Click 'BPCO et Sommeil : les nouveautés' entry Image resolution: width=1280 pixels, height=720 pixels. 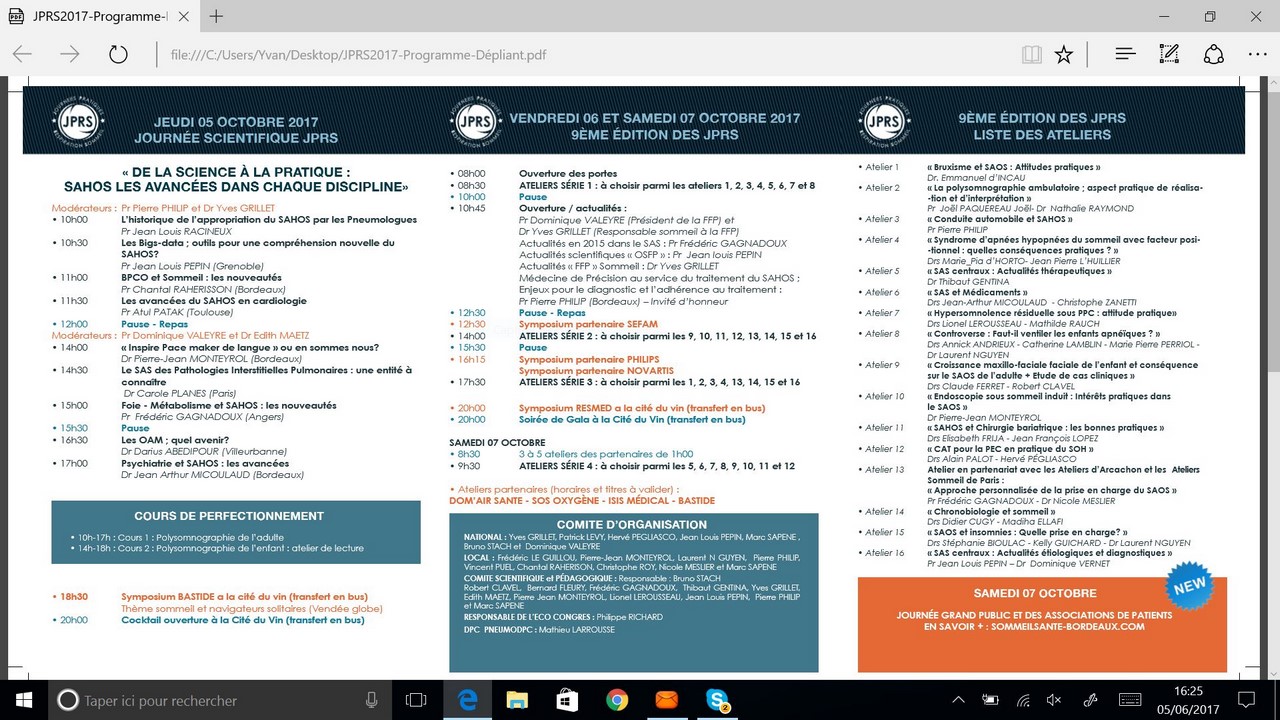pos(201,277)
